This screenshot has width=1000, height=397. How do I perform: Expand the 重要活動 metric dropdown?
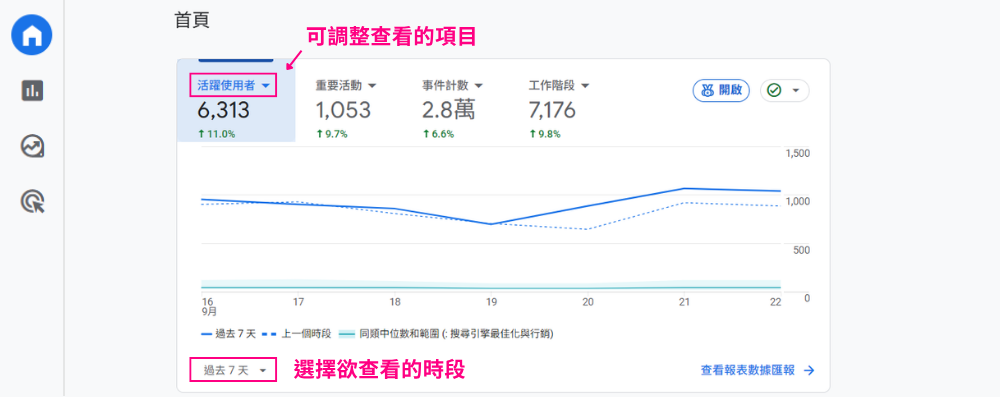(346, 86)
